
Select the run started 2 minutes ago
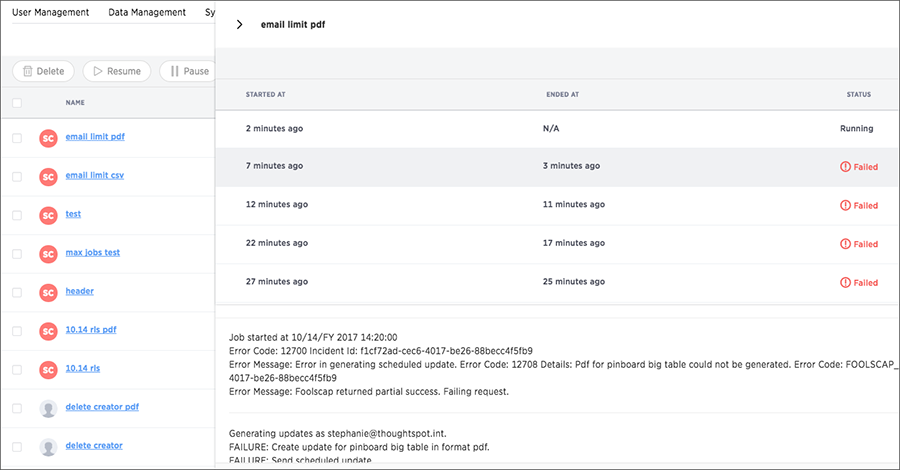tap(274, 129)
